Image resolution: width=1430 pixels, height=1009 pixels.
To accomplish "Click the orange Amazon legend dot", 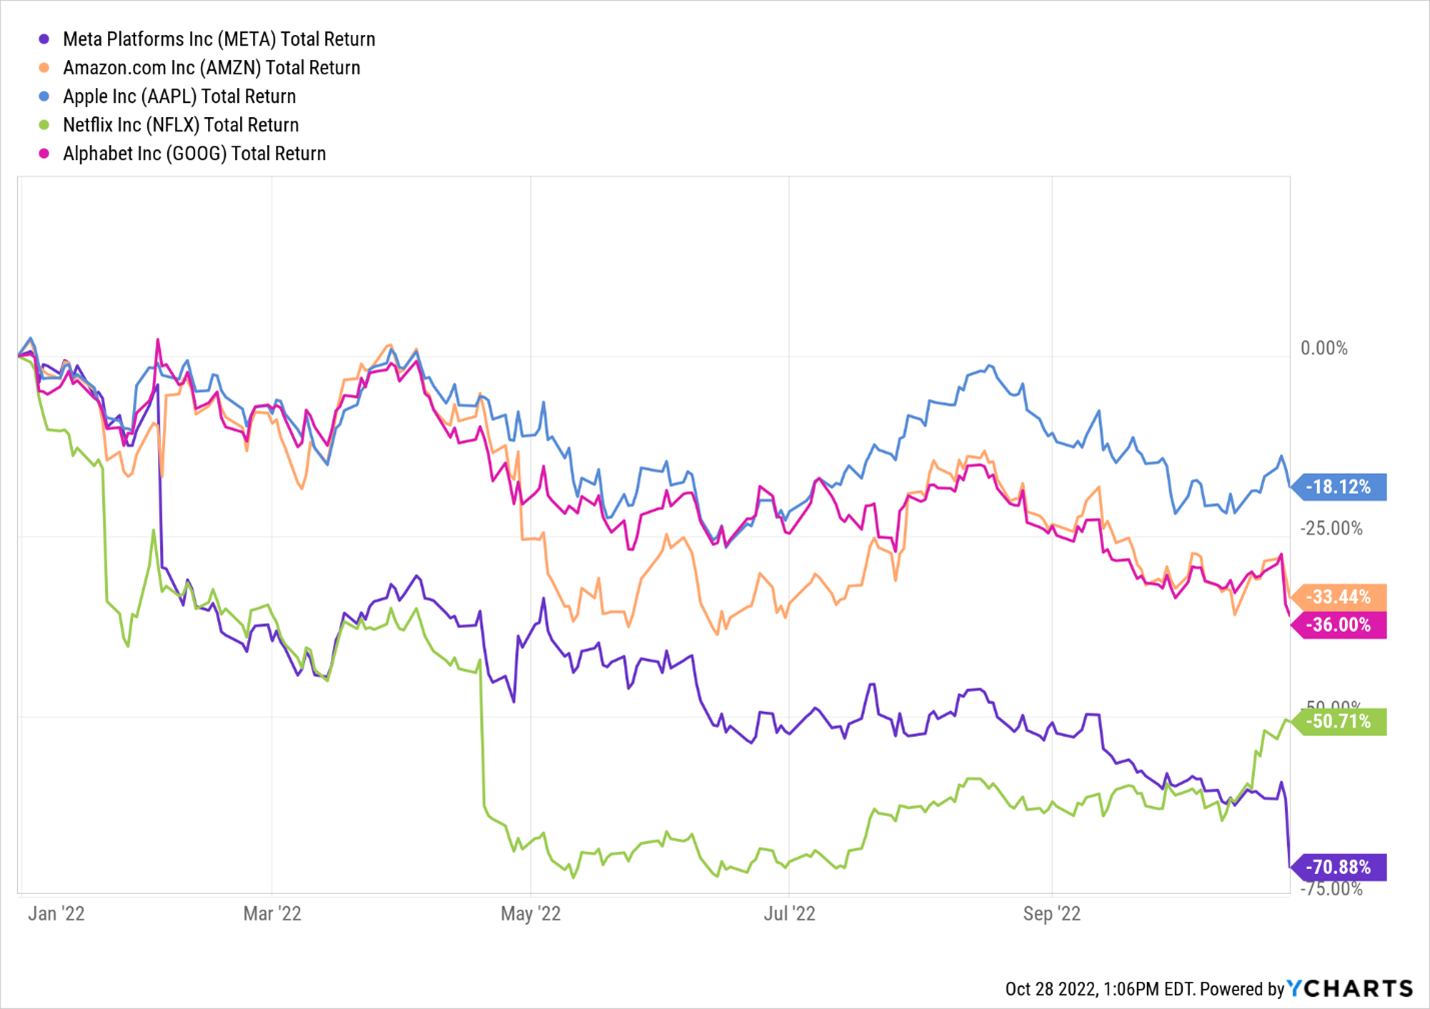I will (x=43, y=68).
